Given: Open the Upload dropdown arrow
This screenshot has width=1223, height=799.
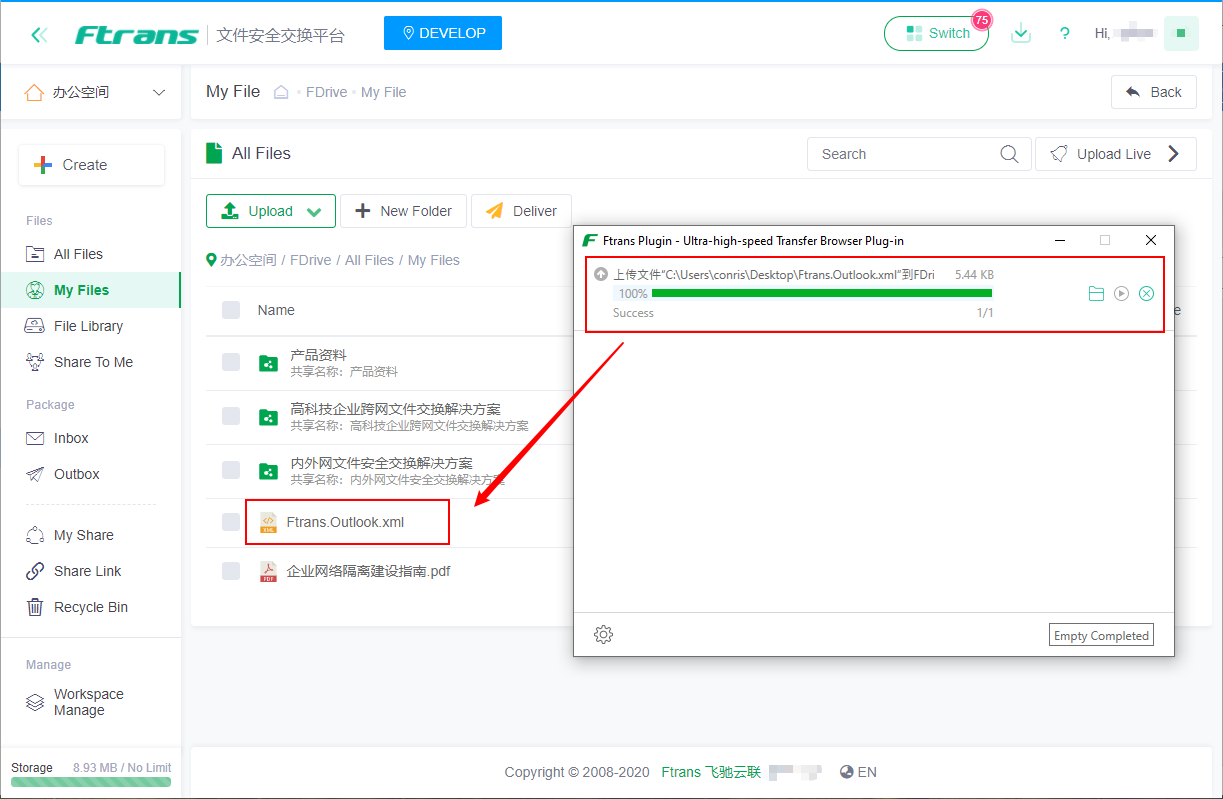Looking at the screenshot, I should tap(314, 212).
